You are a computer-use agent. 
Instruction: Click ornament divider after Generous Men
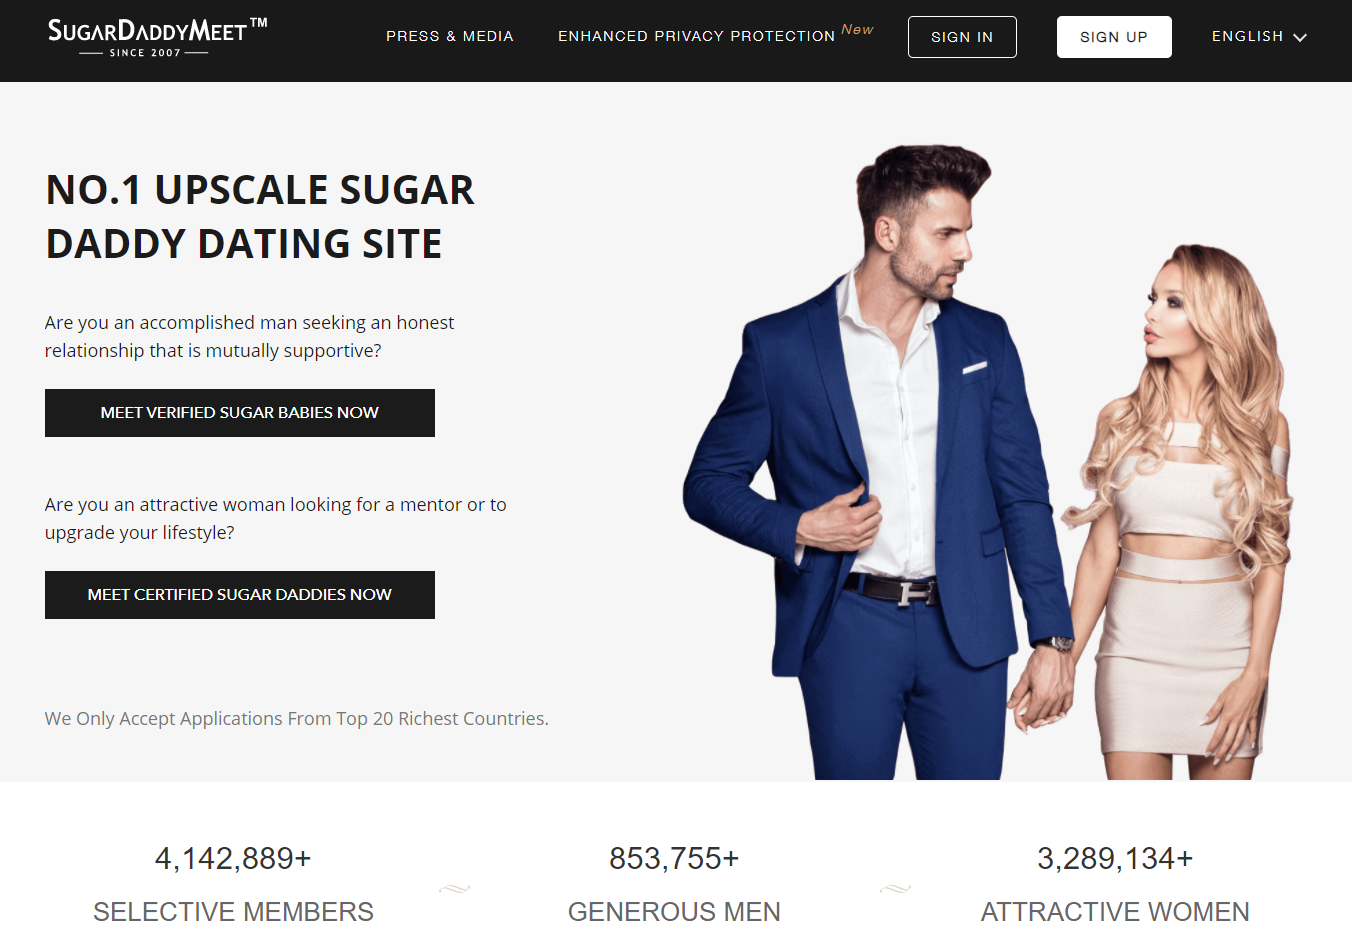coord(895,889)
